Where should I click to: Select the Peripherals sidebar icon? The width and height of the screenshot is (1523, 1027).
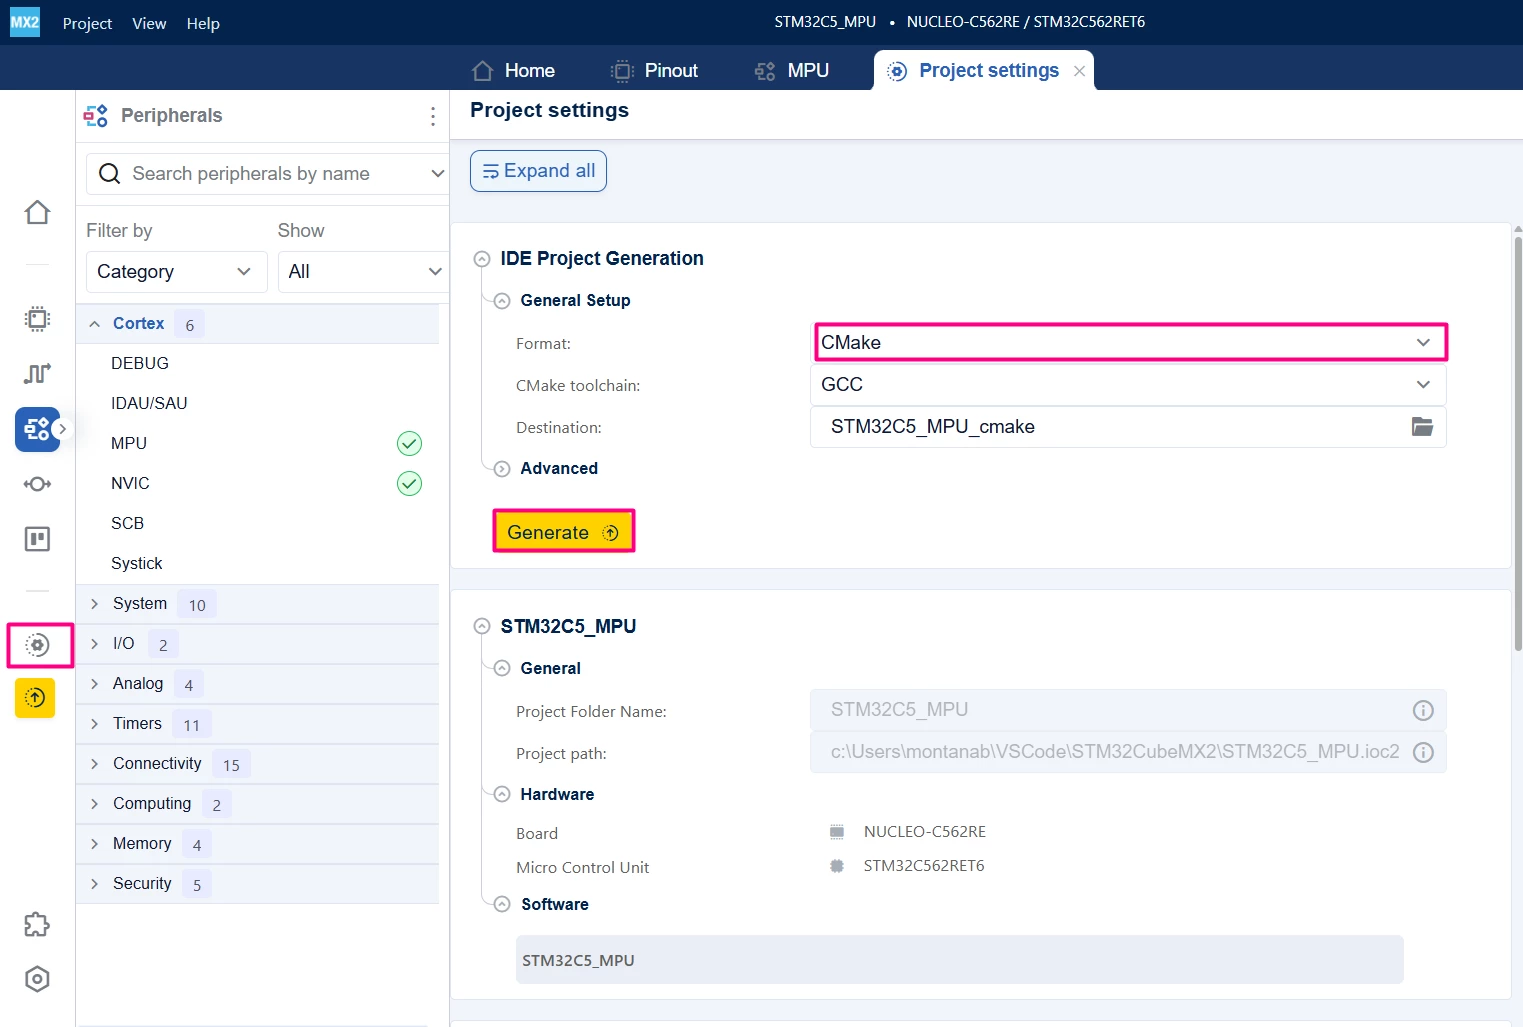(37, 429)
